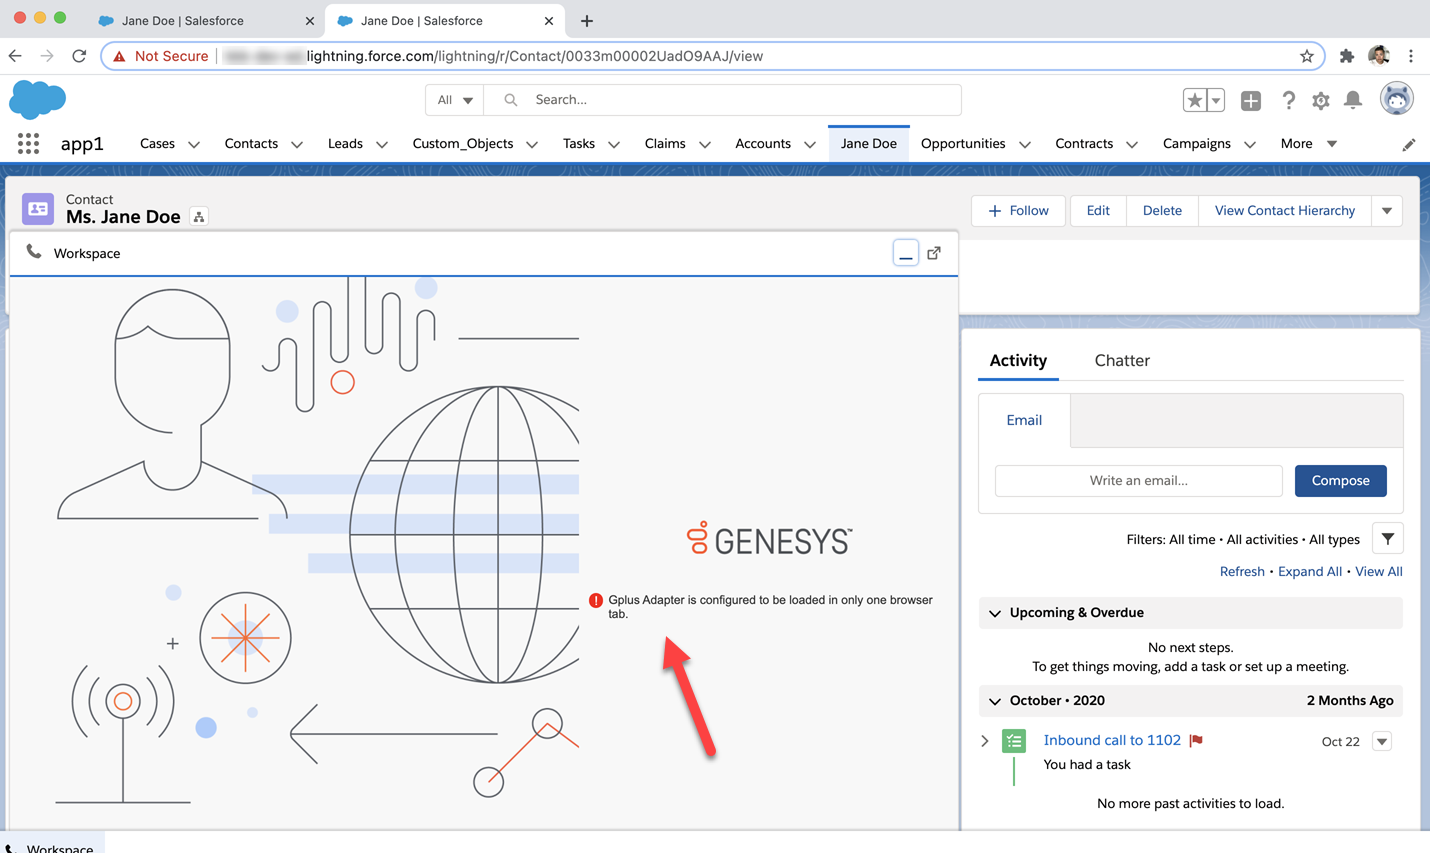Click the Write an email field
Image resolution: width=1430 pixels, height=853 pixels.
coord(1138,481)
